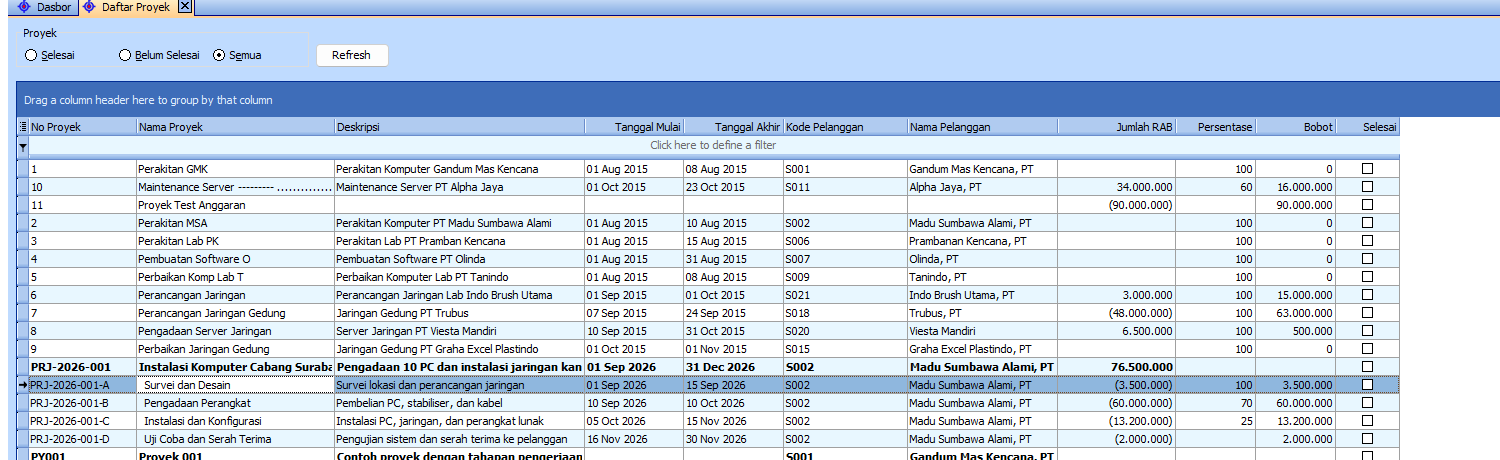Click the Graha Excel Plastindo, PT cell
The height and width of the screenshot is (460, 1500).
(982, 349)
